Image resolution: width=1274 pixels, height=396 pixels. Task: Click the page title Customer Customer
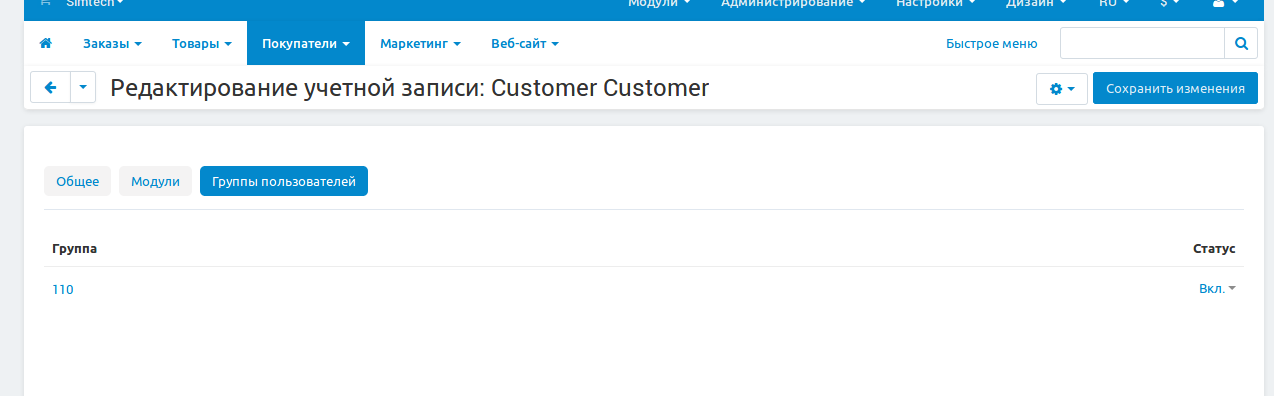point(600,88)
